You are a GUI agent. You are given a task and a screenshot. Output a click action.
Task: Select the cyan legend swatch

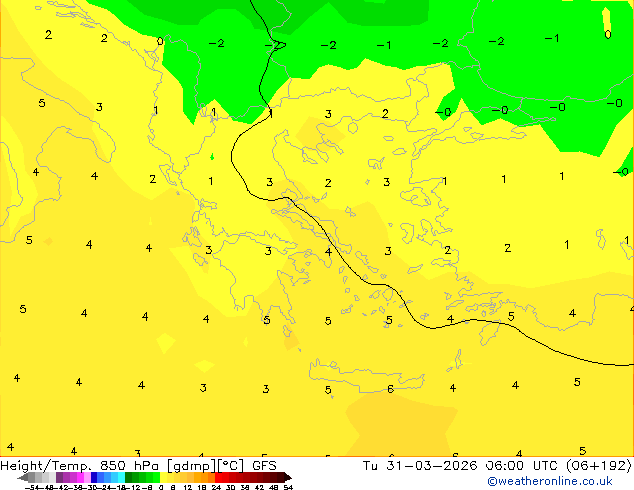[121, 477]
